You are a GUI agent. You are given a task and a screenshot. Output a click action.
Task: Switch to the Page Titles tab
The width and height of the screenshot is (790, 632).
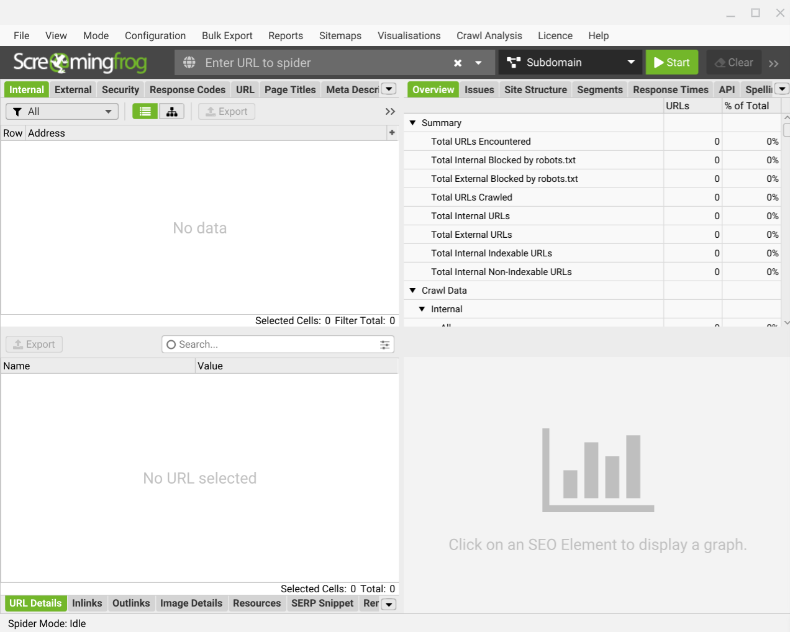click(x=290, y=90)
